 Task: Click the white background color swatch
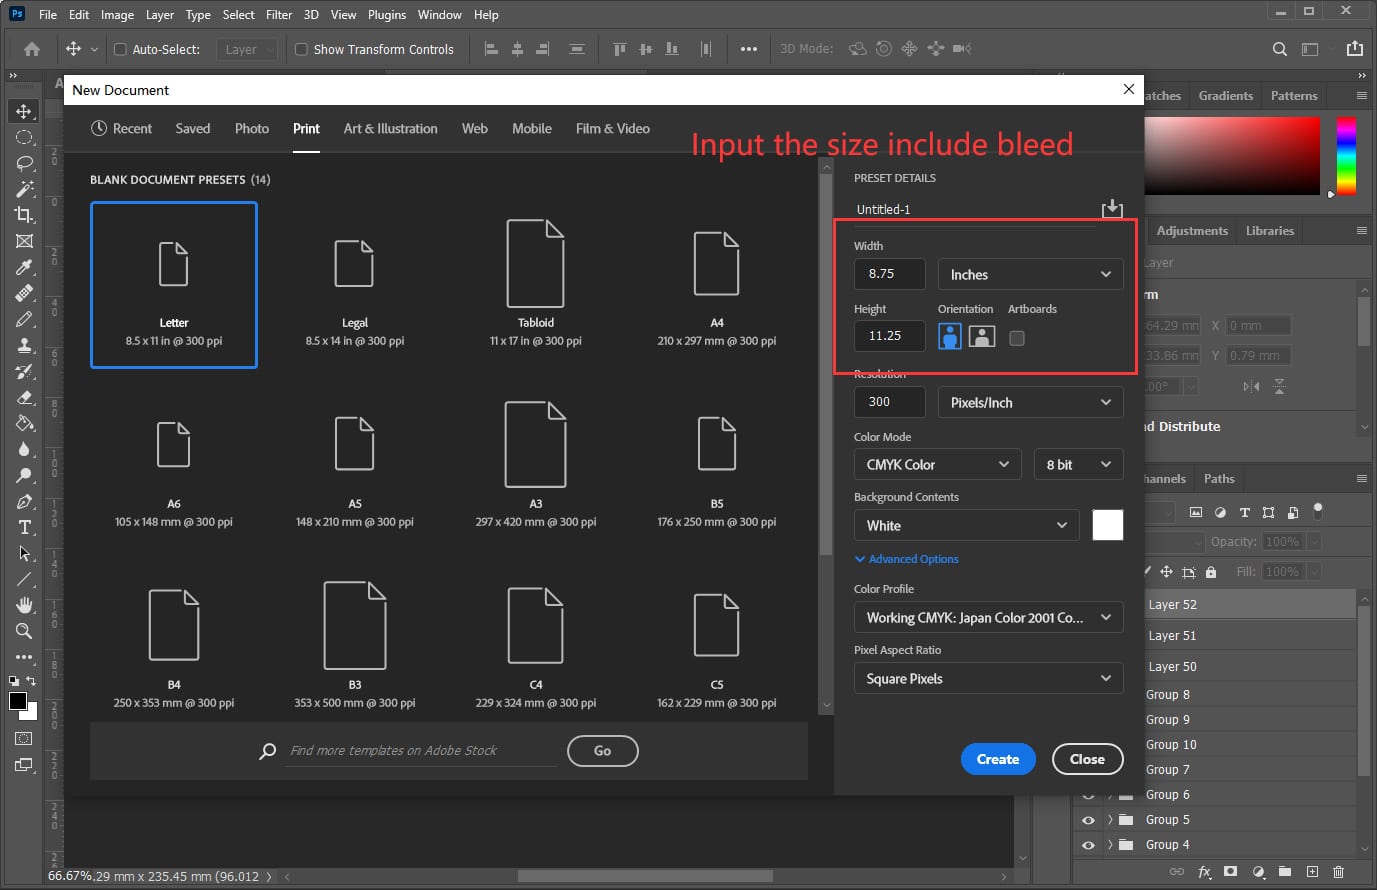pyautogui.click(x=1108, y=525)
